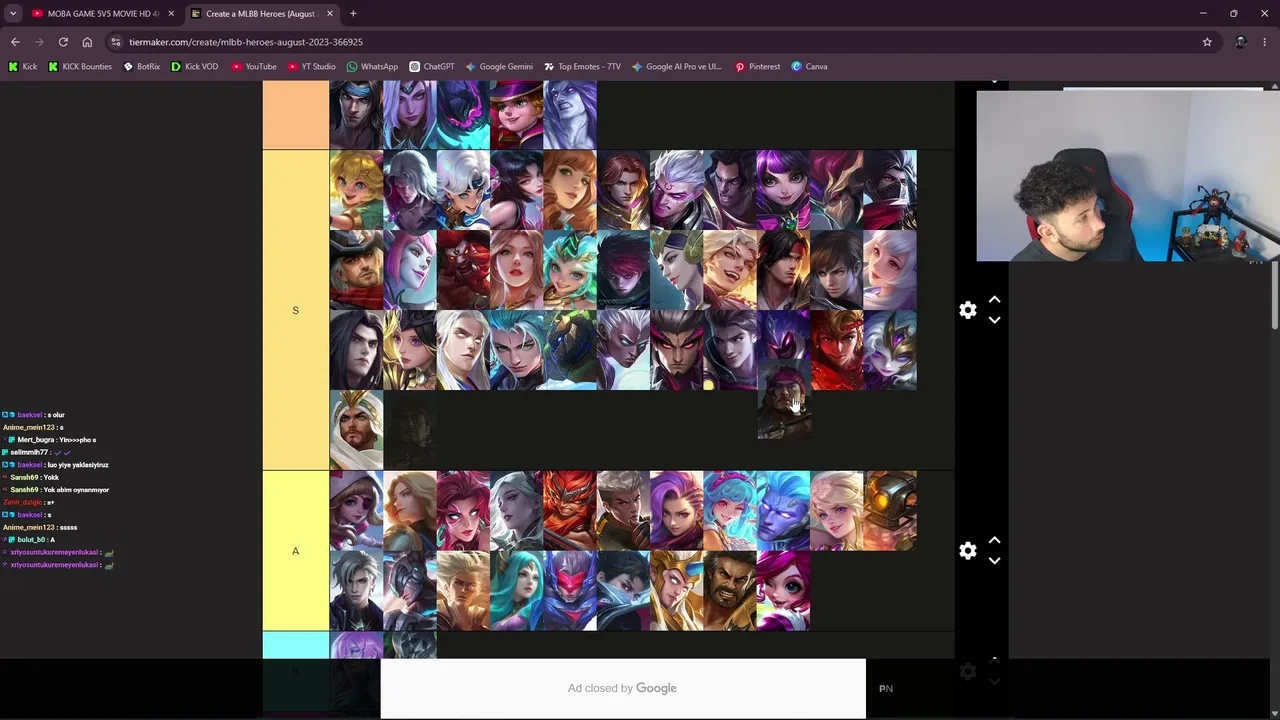Open the YT Studio bookmark
Image resolution: width=1280 pixels, height=720 pixels.
pos(311,67)
